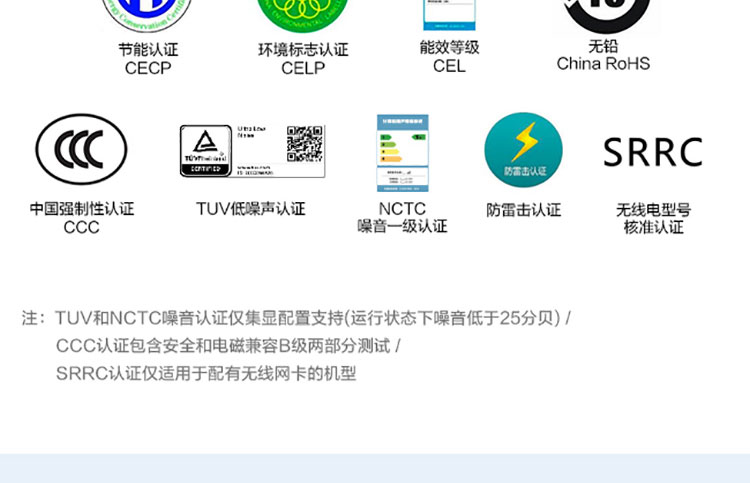Select the '节能认证 CECP' caption

tap(148, 59)
